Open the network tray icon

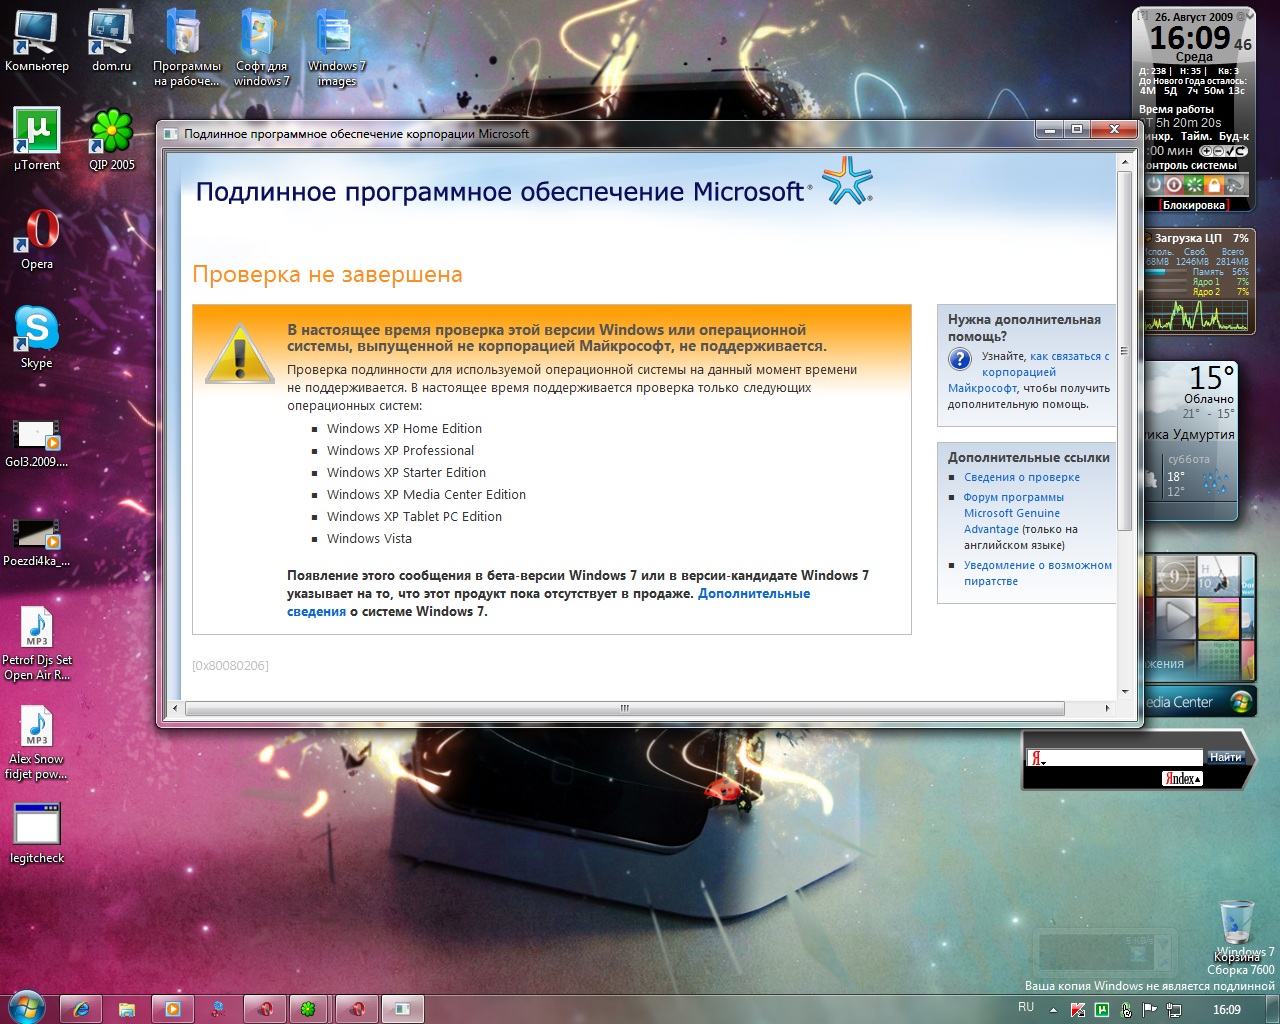pos(1174,1010)
